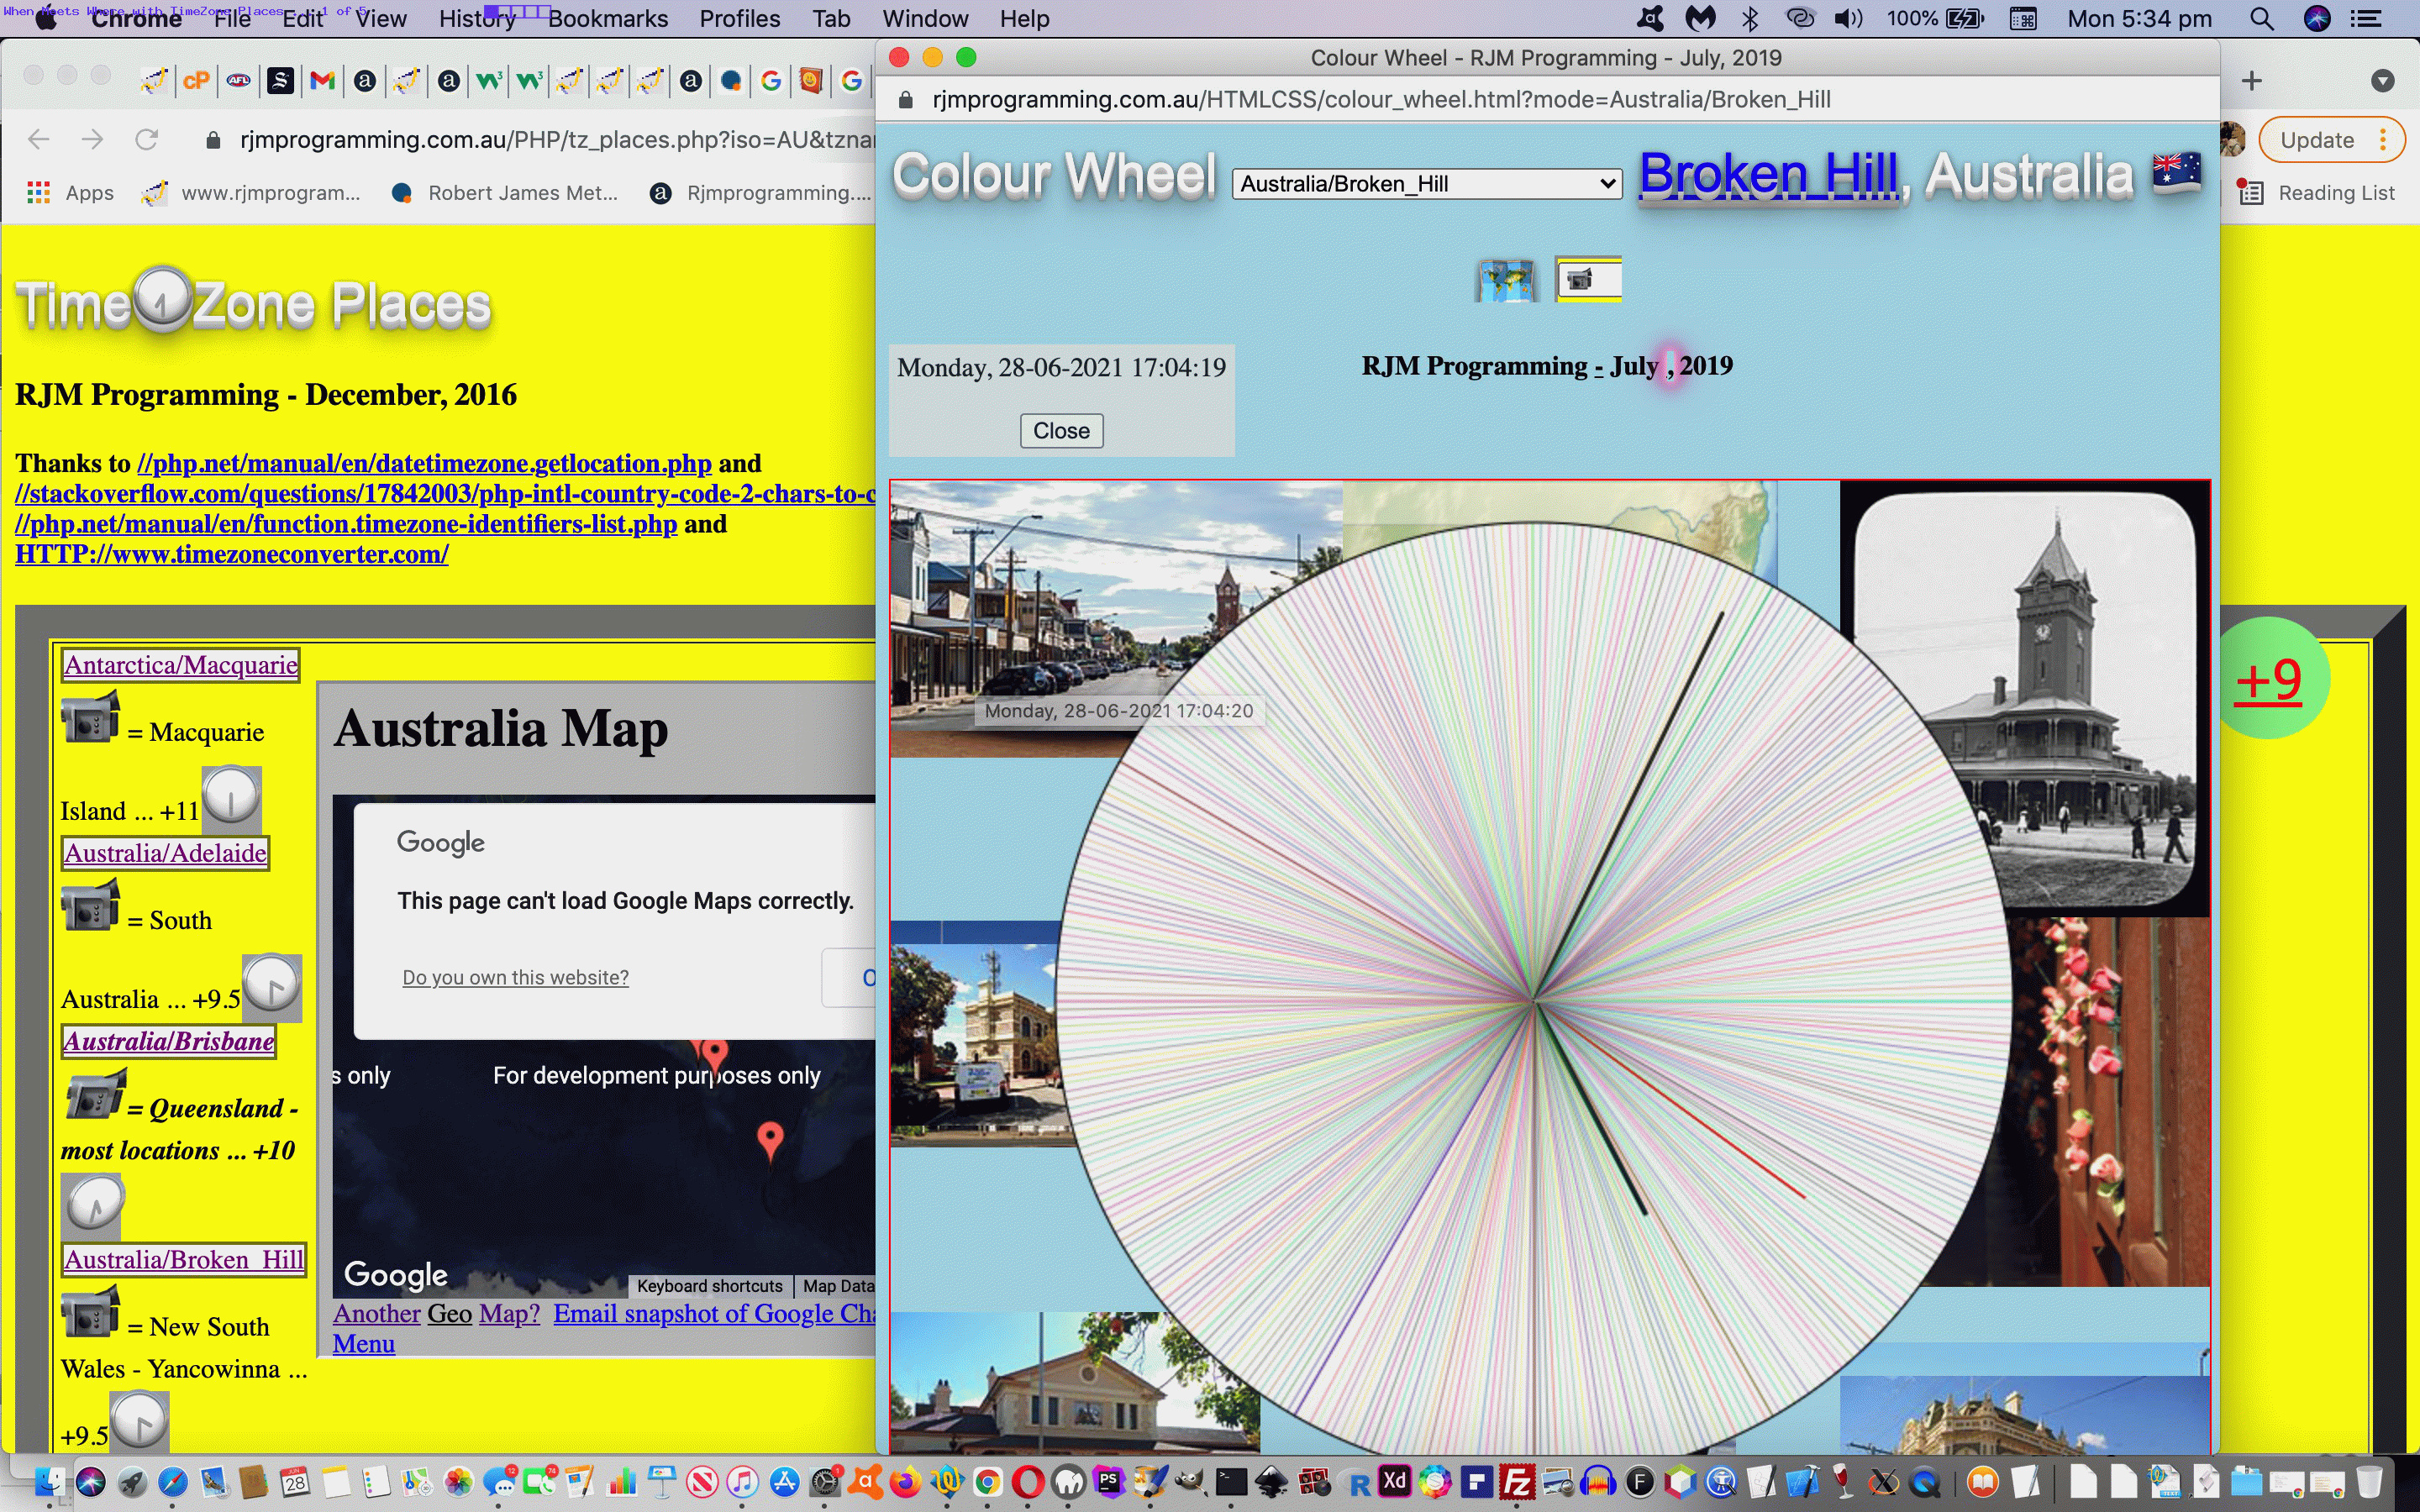Click the Update button in browser toolbar
This screenshot has width=2420, height=1512.
[2316, 138]
